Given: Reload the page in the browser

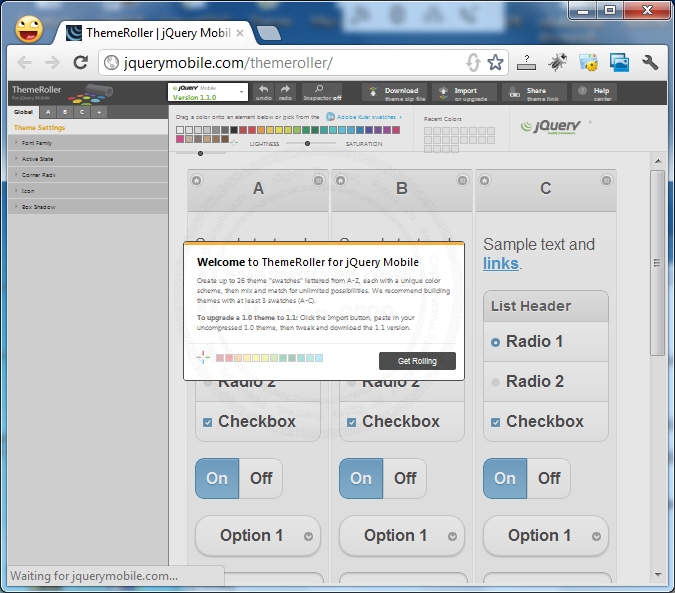Looking at the screenshot, I should click(x=81, y=63).
